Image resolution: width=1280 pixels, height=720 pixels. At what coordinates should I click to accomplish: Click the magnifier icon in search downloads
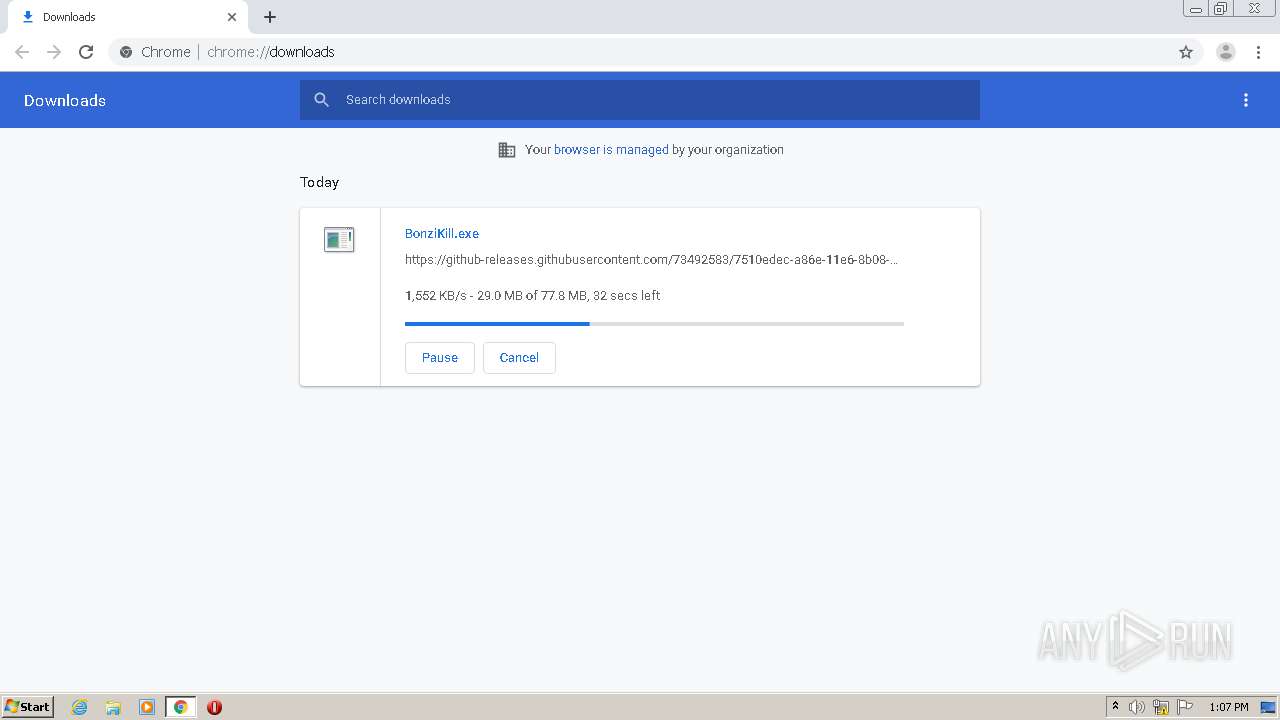tap(321, 100)
